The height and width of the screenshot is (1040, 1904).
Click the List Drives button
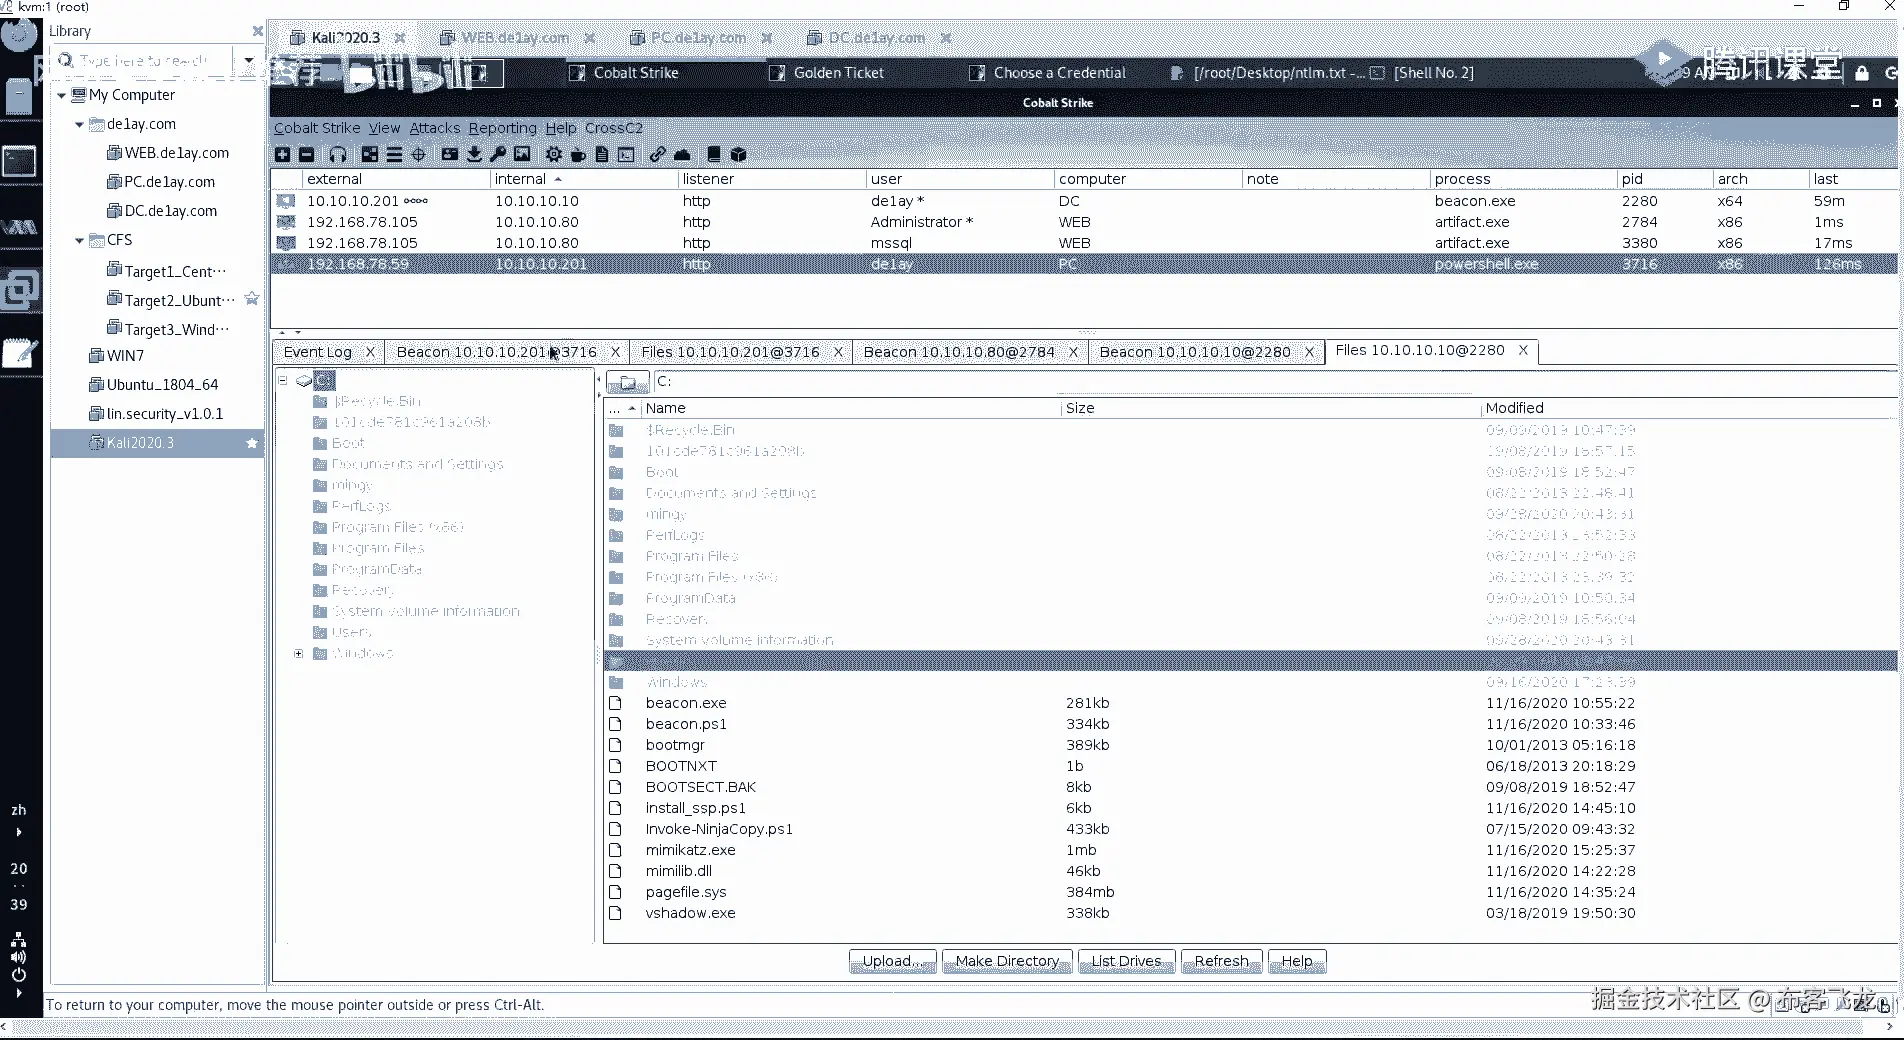(1127, 961)
